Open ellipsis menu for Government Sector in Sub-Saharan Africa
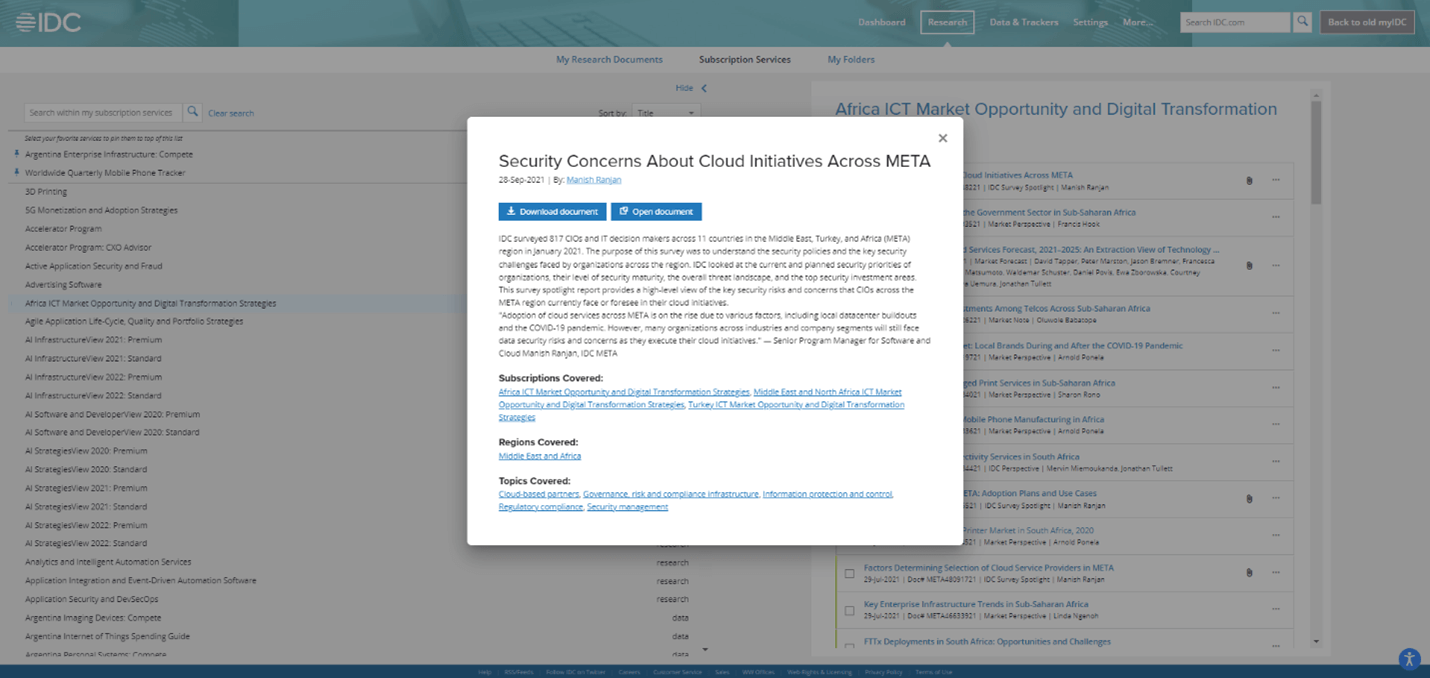This screenshot has width=1430, height=678. (x=1276, y=217)
